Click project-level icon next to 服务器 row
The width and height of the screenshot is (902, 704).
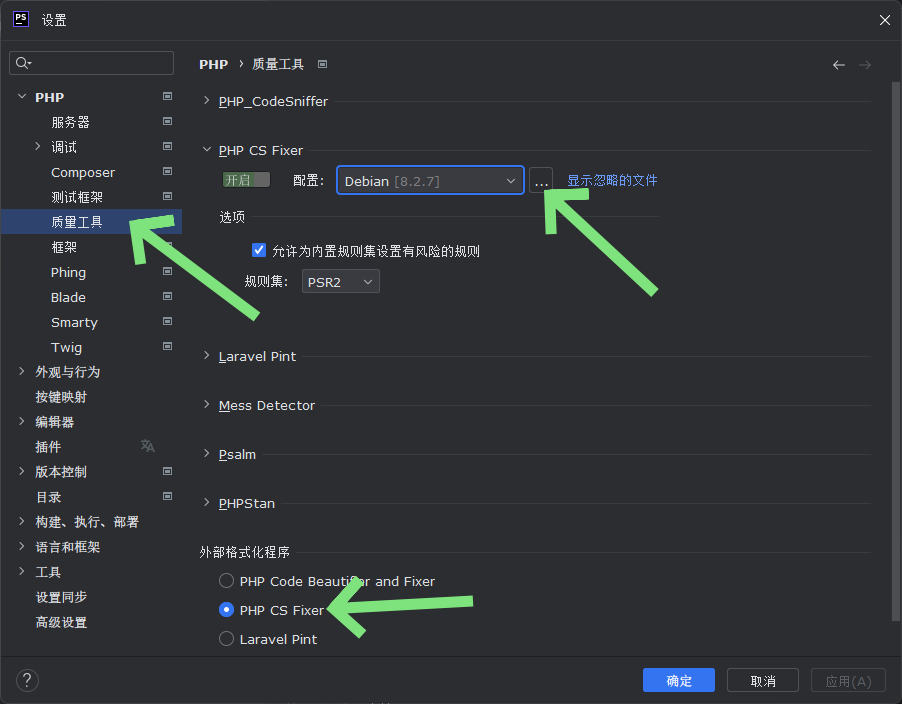click(x=167, y=121)
